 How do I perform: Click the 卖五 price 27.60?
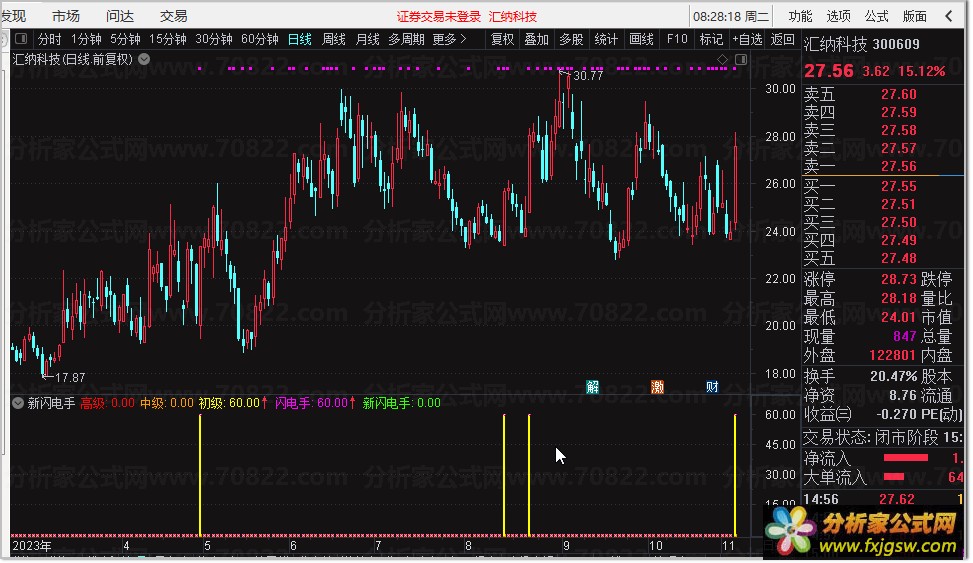pos(899,94)
